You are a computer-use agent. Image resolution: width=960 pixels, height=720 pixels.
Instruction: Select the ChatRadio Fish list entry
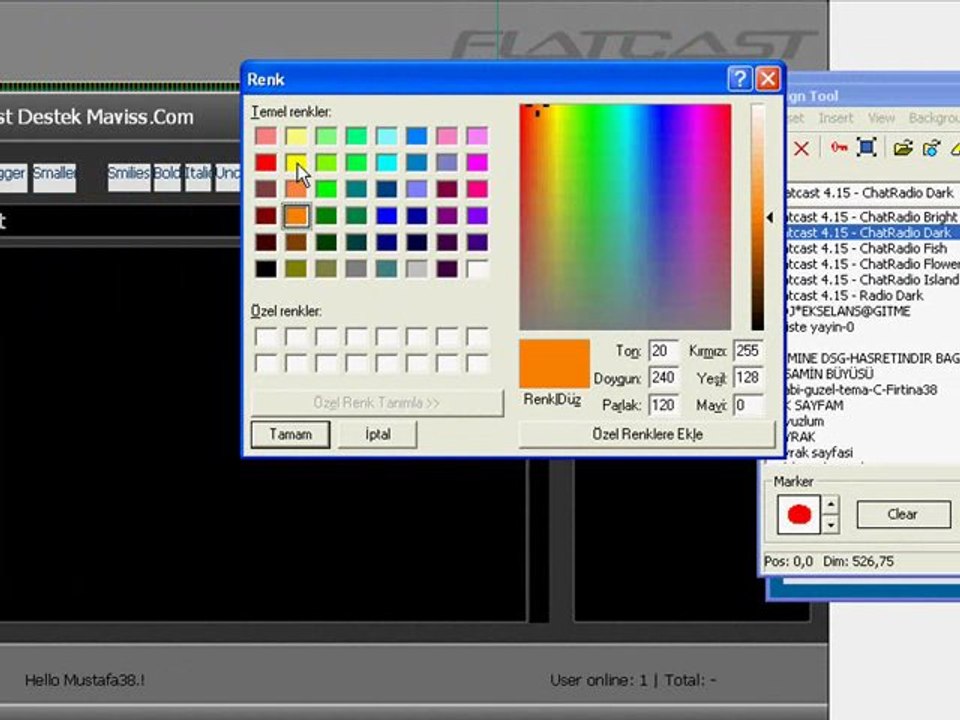coord(872,249)
